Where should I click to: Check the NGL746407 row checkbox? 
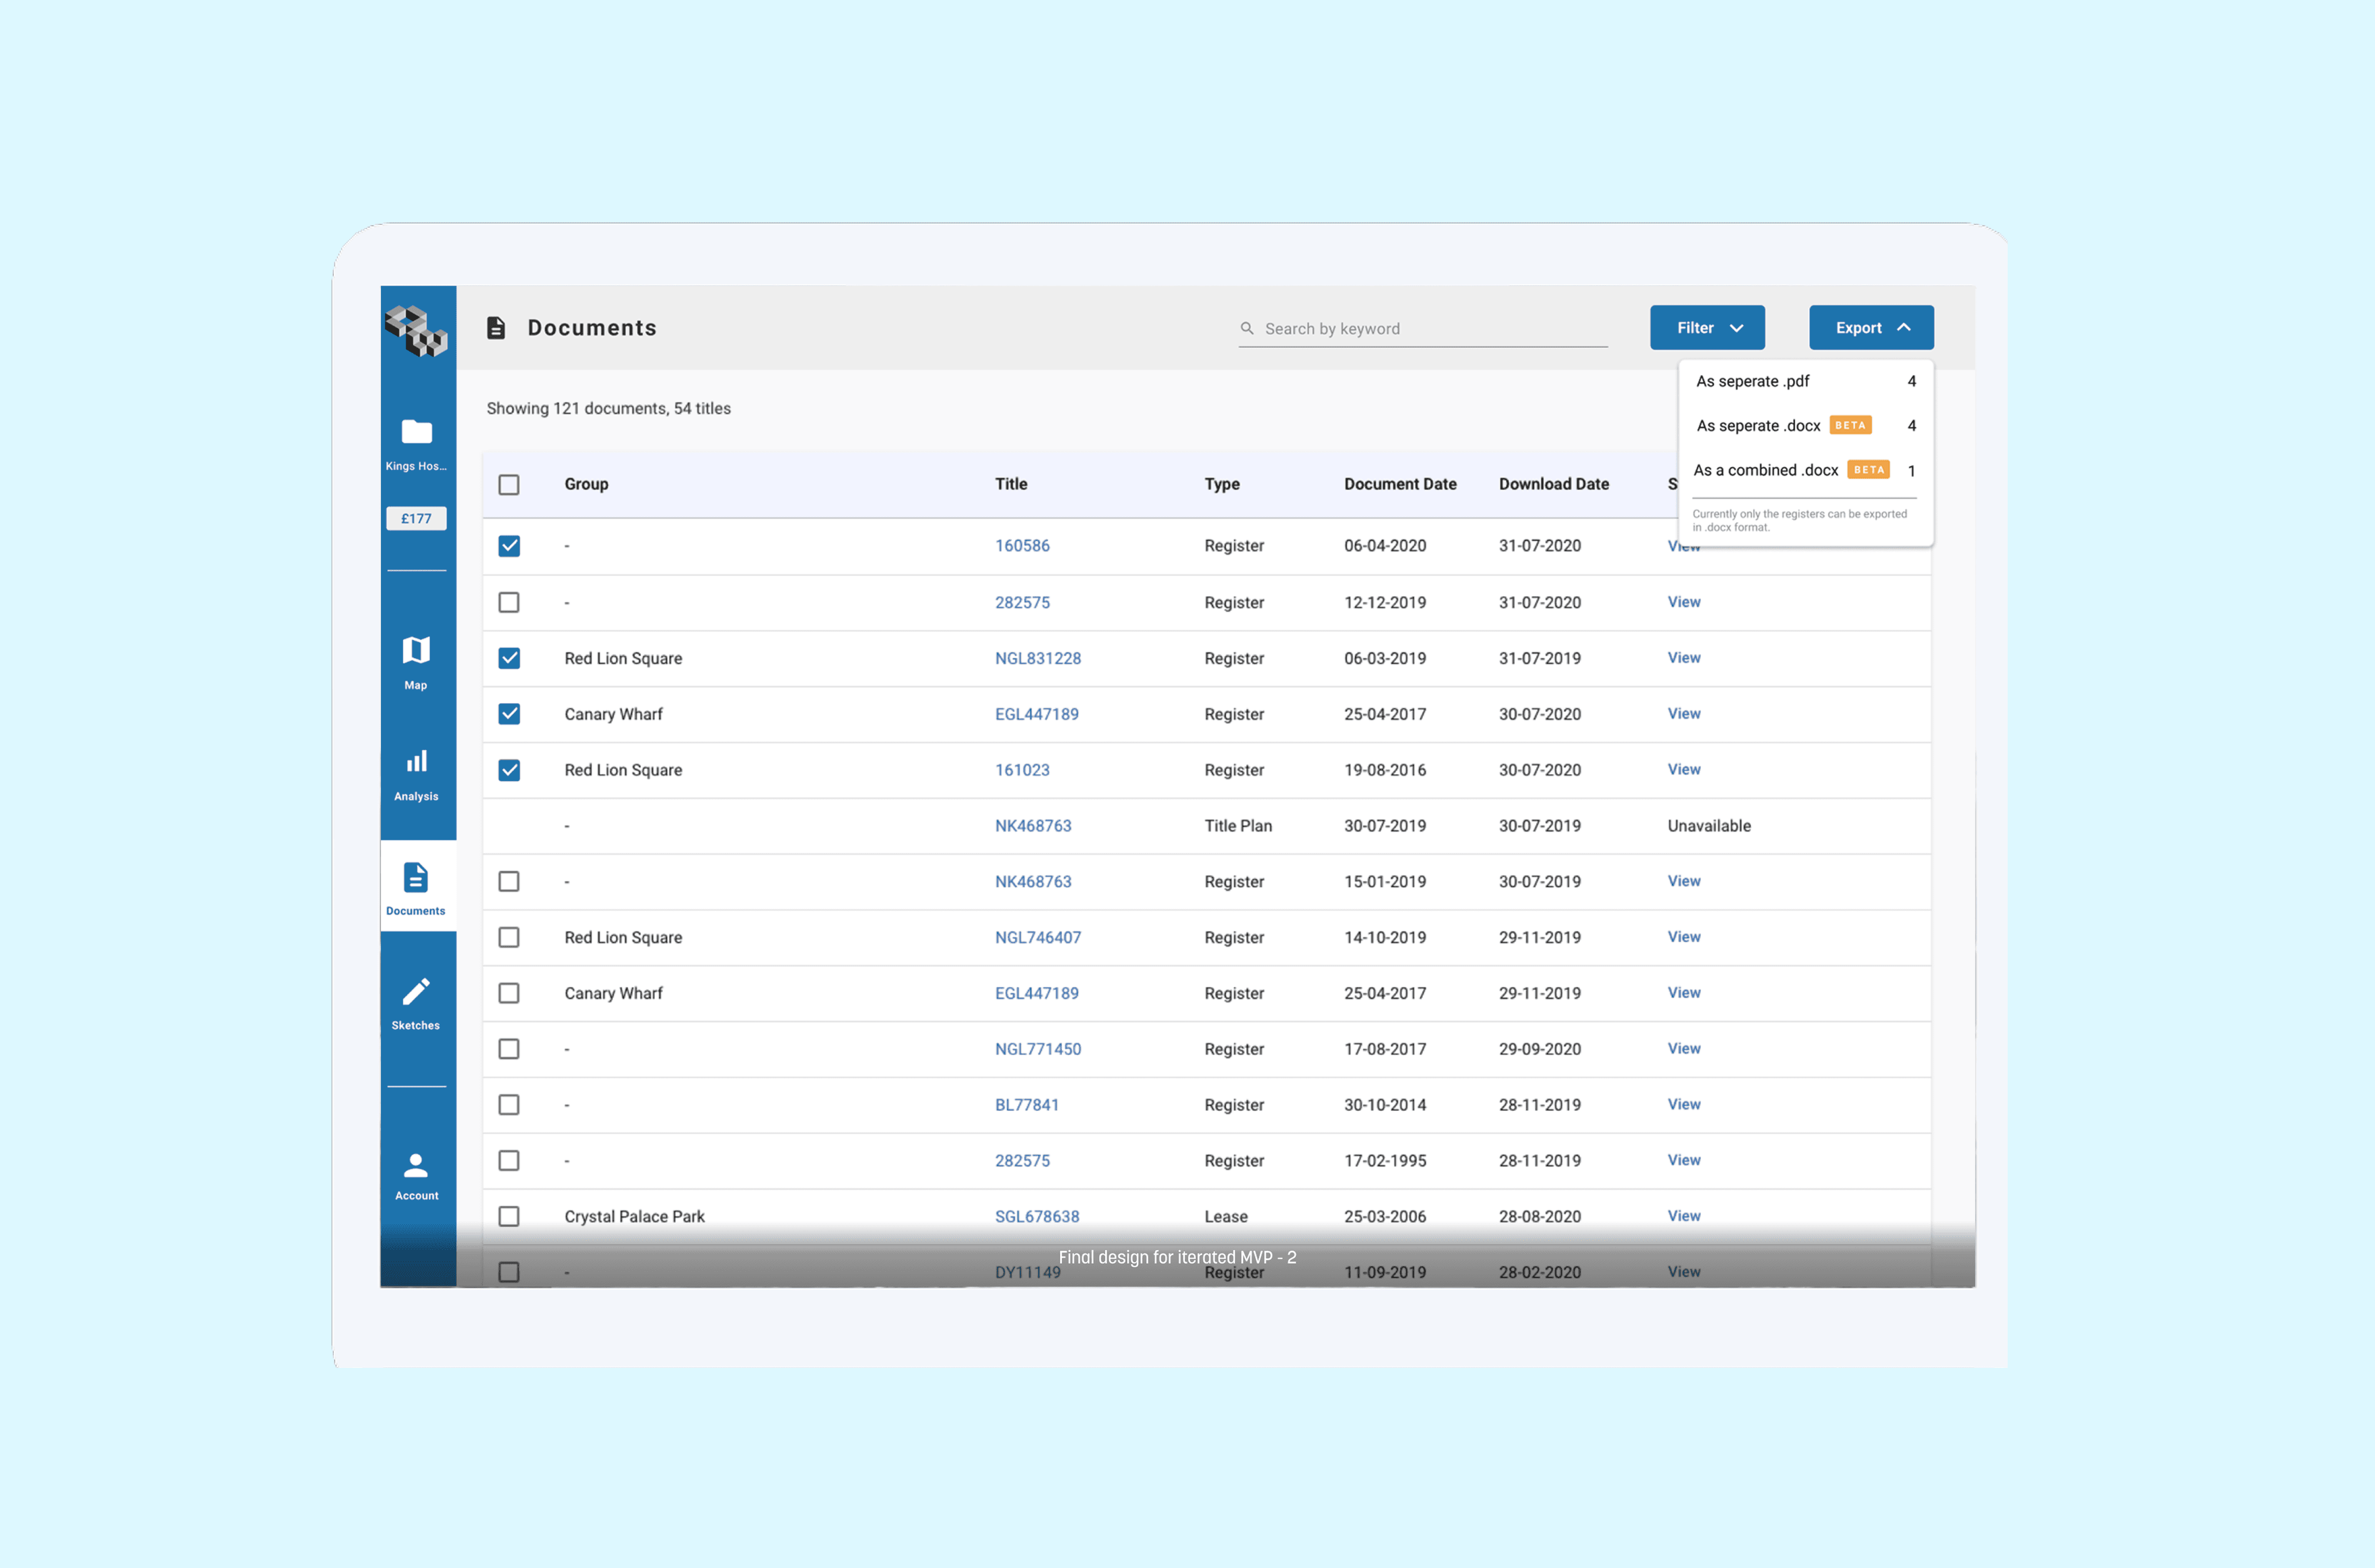[x=509, y=938]
